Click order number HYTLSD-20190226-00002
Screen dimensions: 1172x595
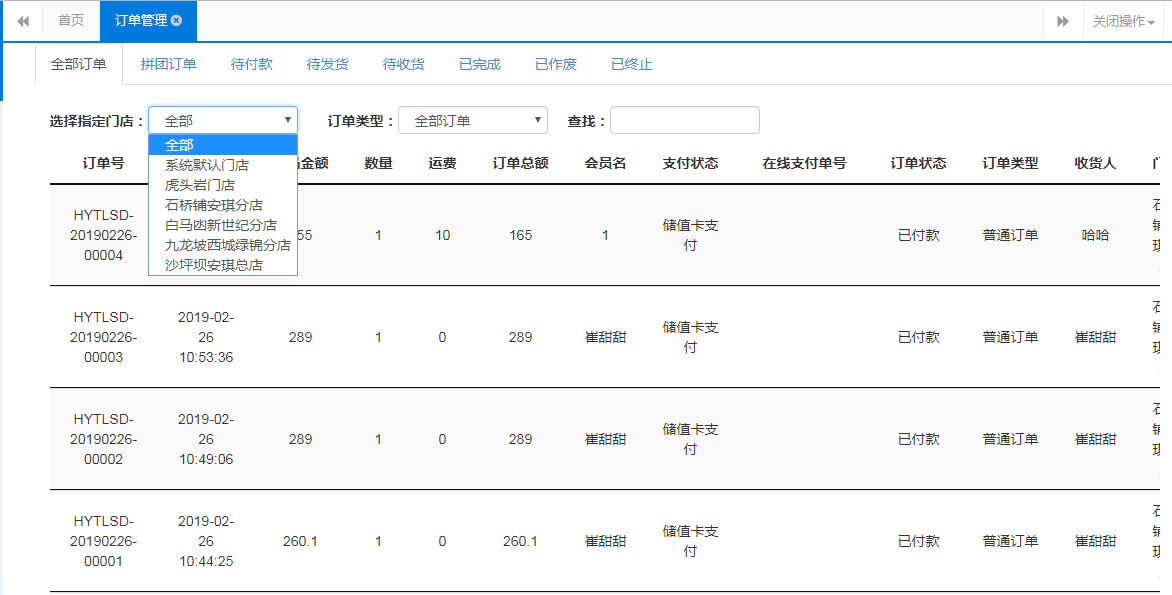(x=103, y=439)
